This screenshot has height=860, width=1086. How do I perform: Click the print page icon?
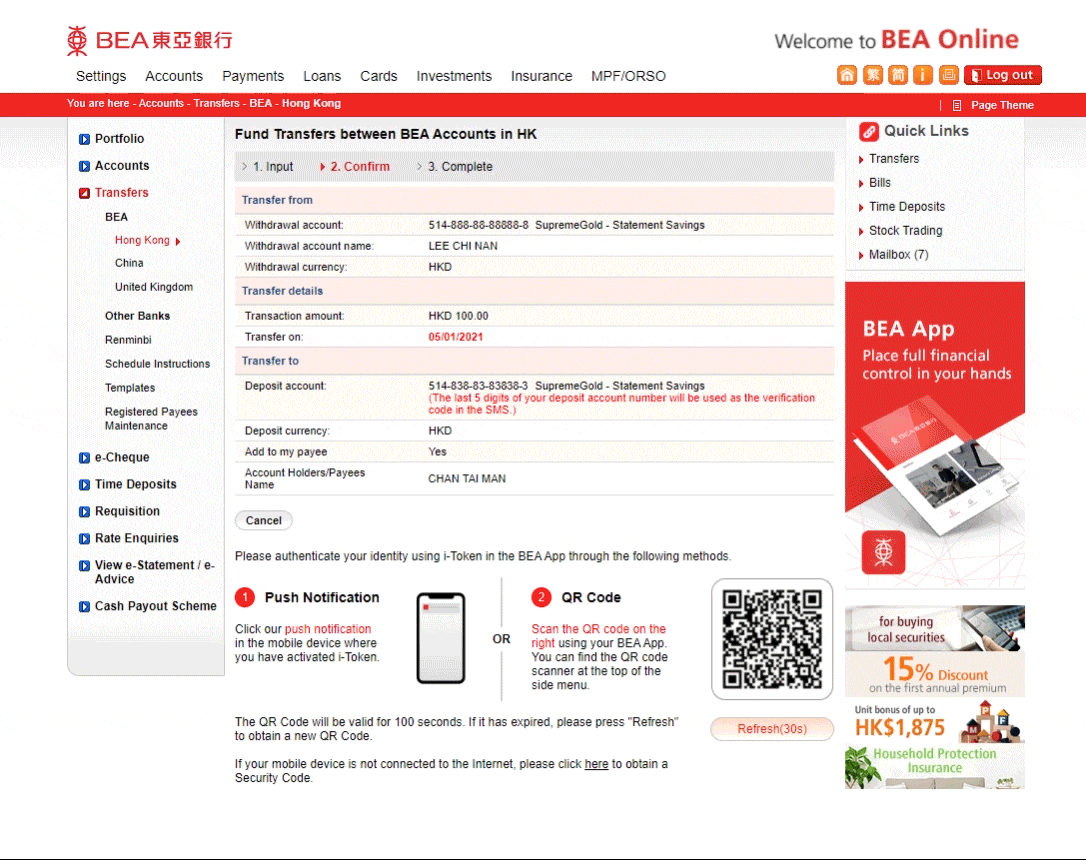(x=948, y=75)
